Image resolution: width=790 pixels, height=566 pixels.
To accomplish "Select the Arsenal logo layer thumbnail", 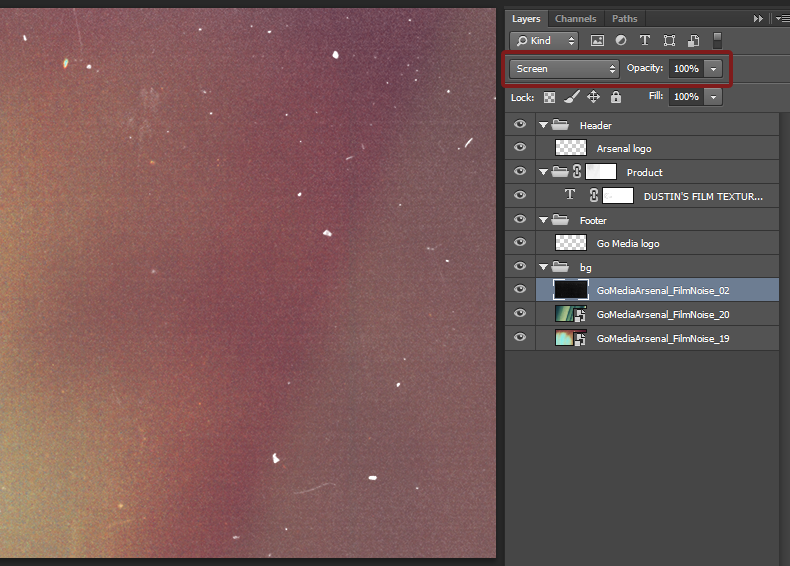I will 570,148.
